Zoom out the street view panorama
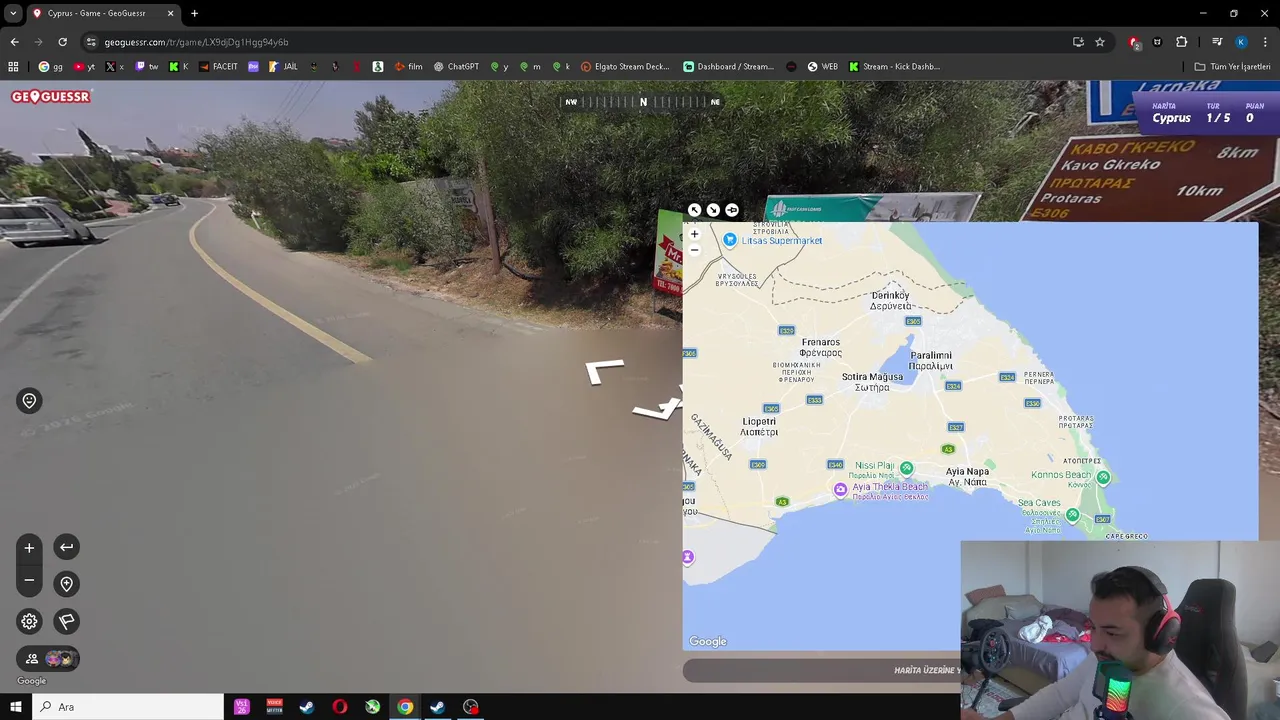The height and width of the screenshot is (720, 1280). [29, 580]
